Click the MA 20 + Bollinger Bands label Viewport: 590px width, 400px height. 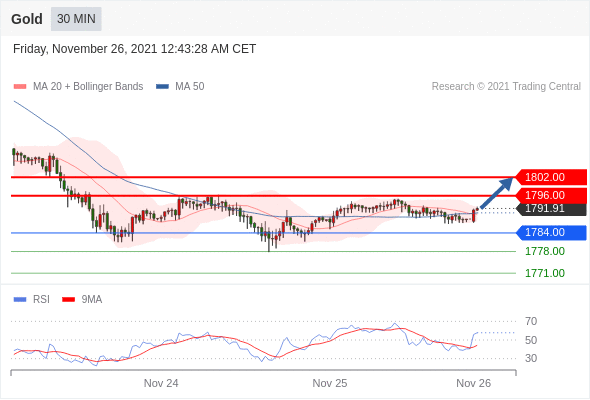click(x=88, y=87)
